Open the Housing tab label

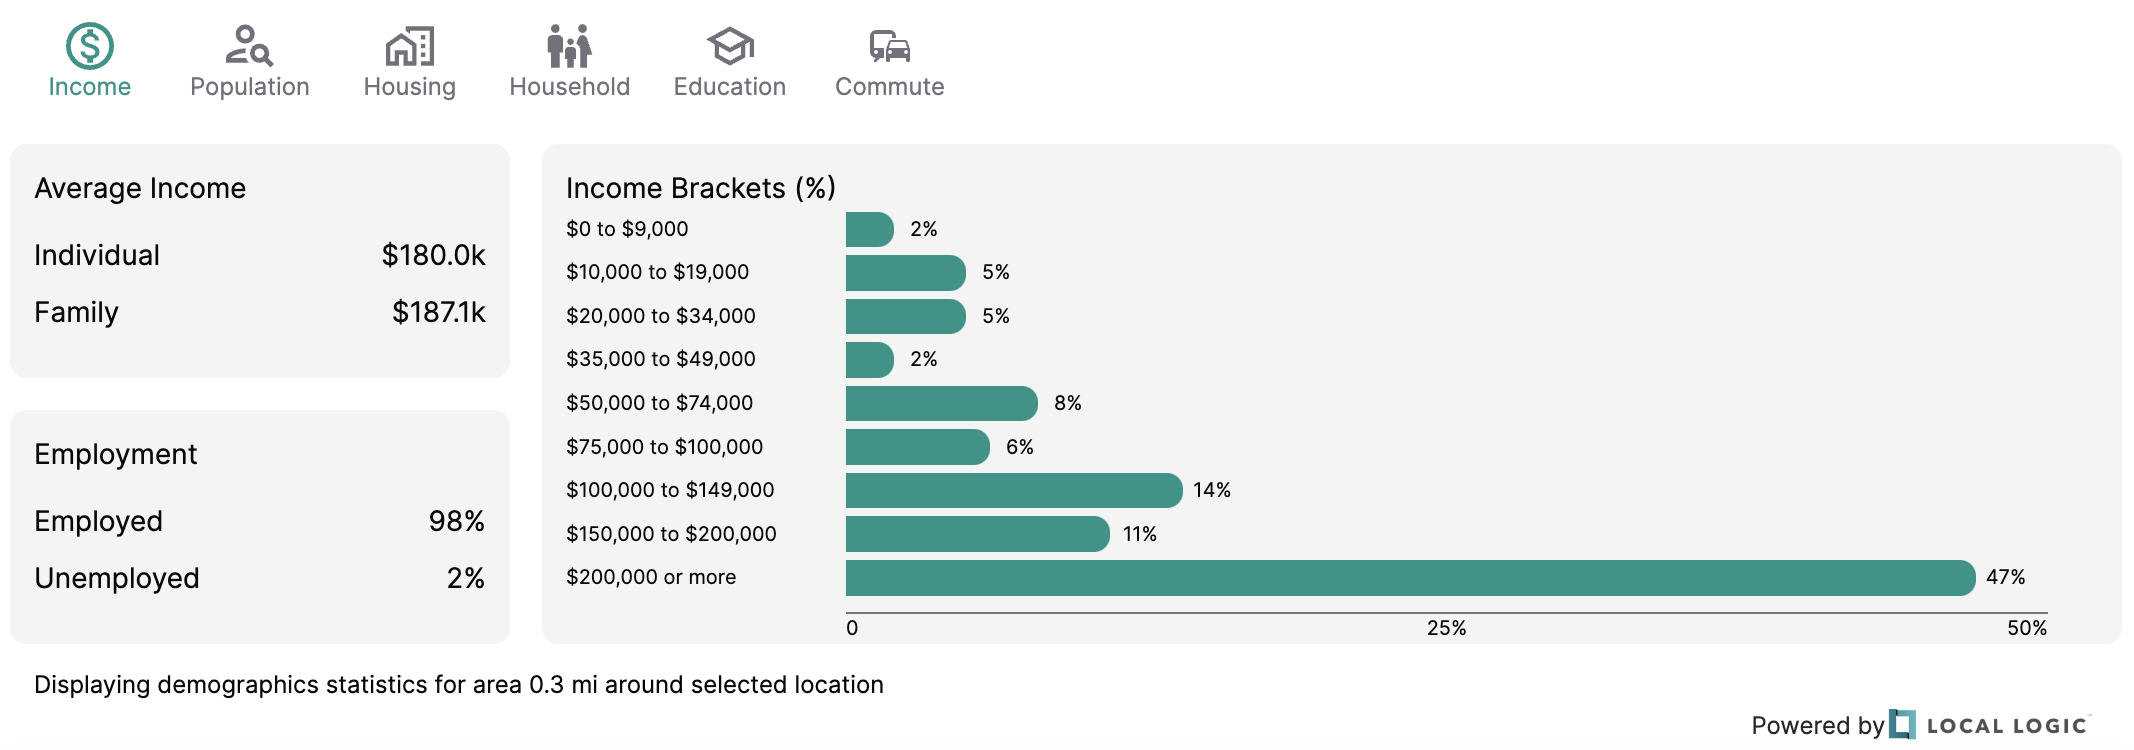[410, 87]
